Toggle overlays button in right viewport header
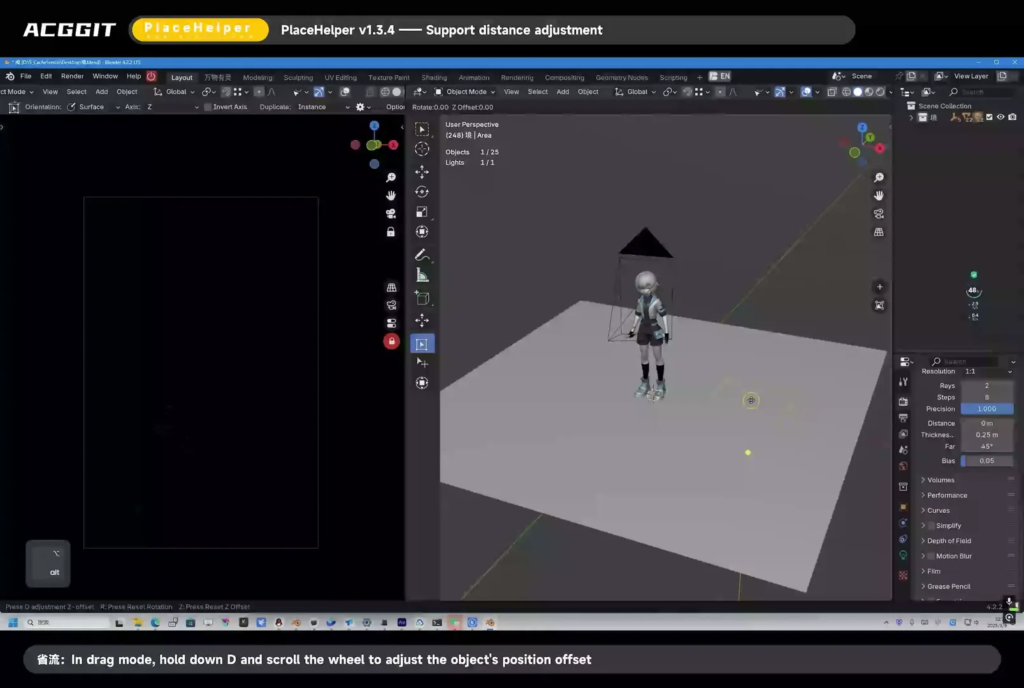This screenshot has width=1024, height=688. pos(807,92)
